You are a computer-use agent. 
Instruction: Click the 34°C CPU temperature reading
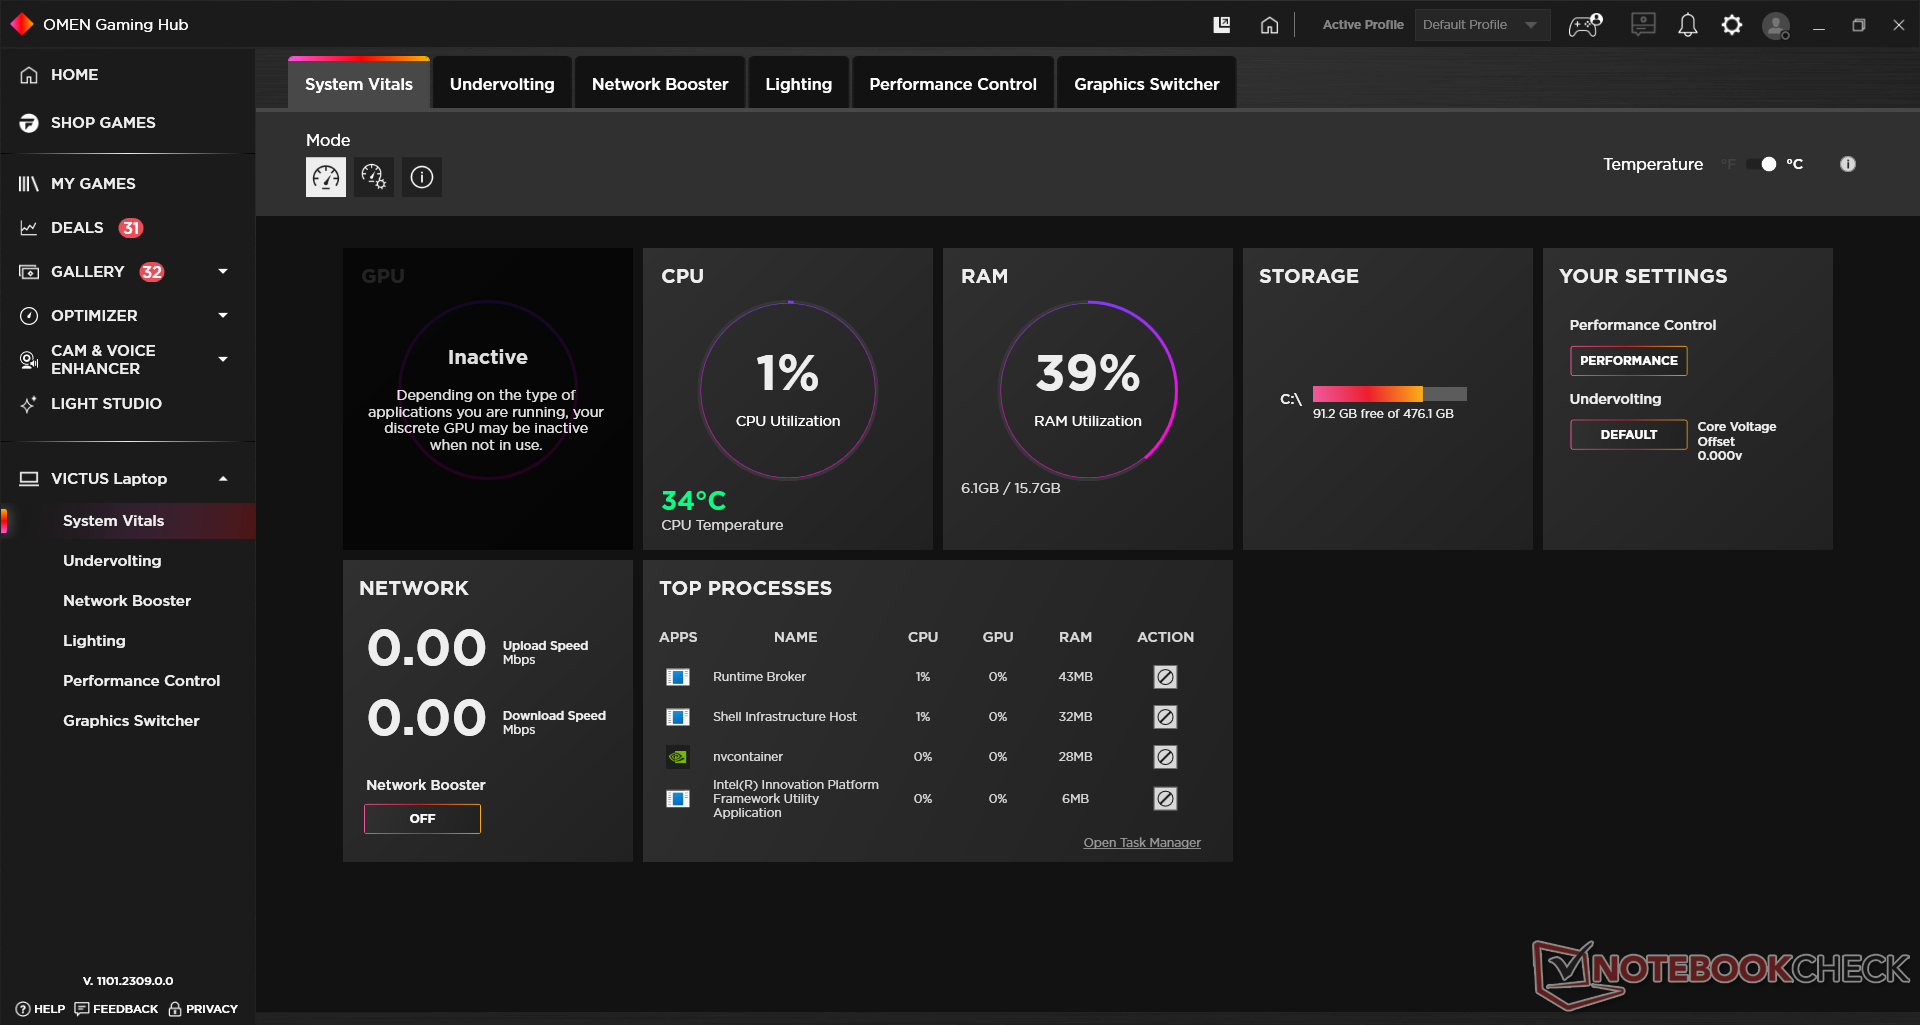click(694, 501)
